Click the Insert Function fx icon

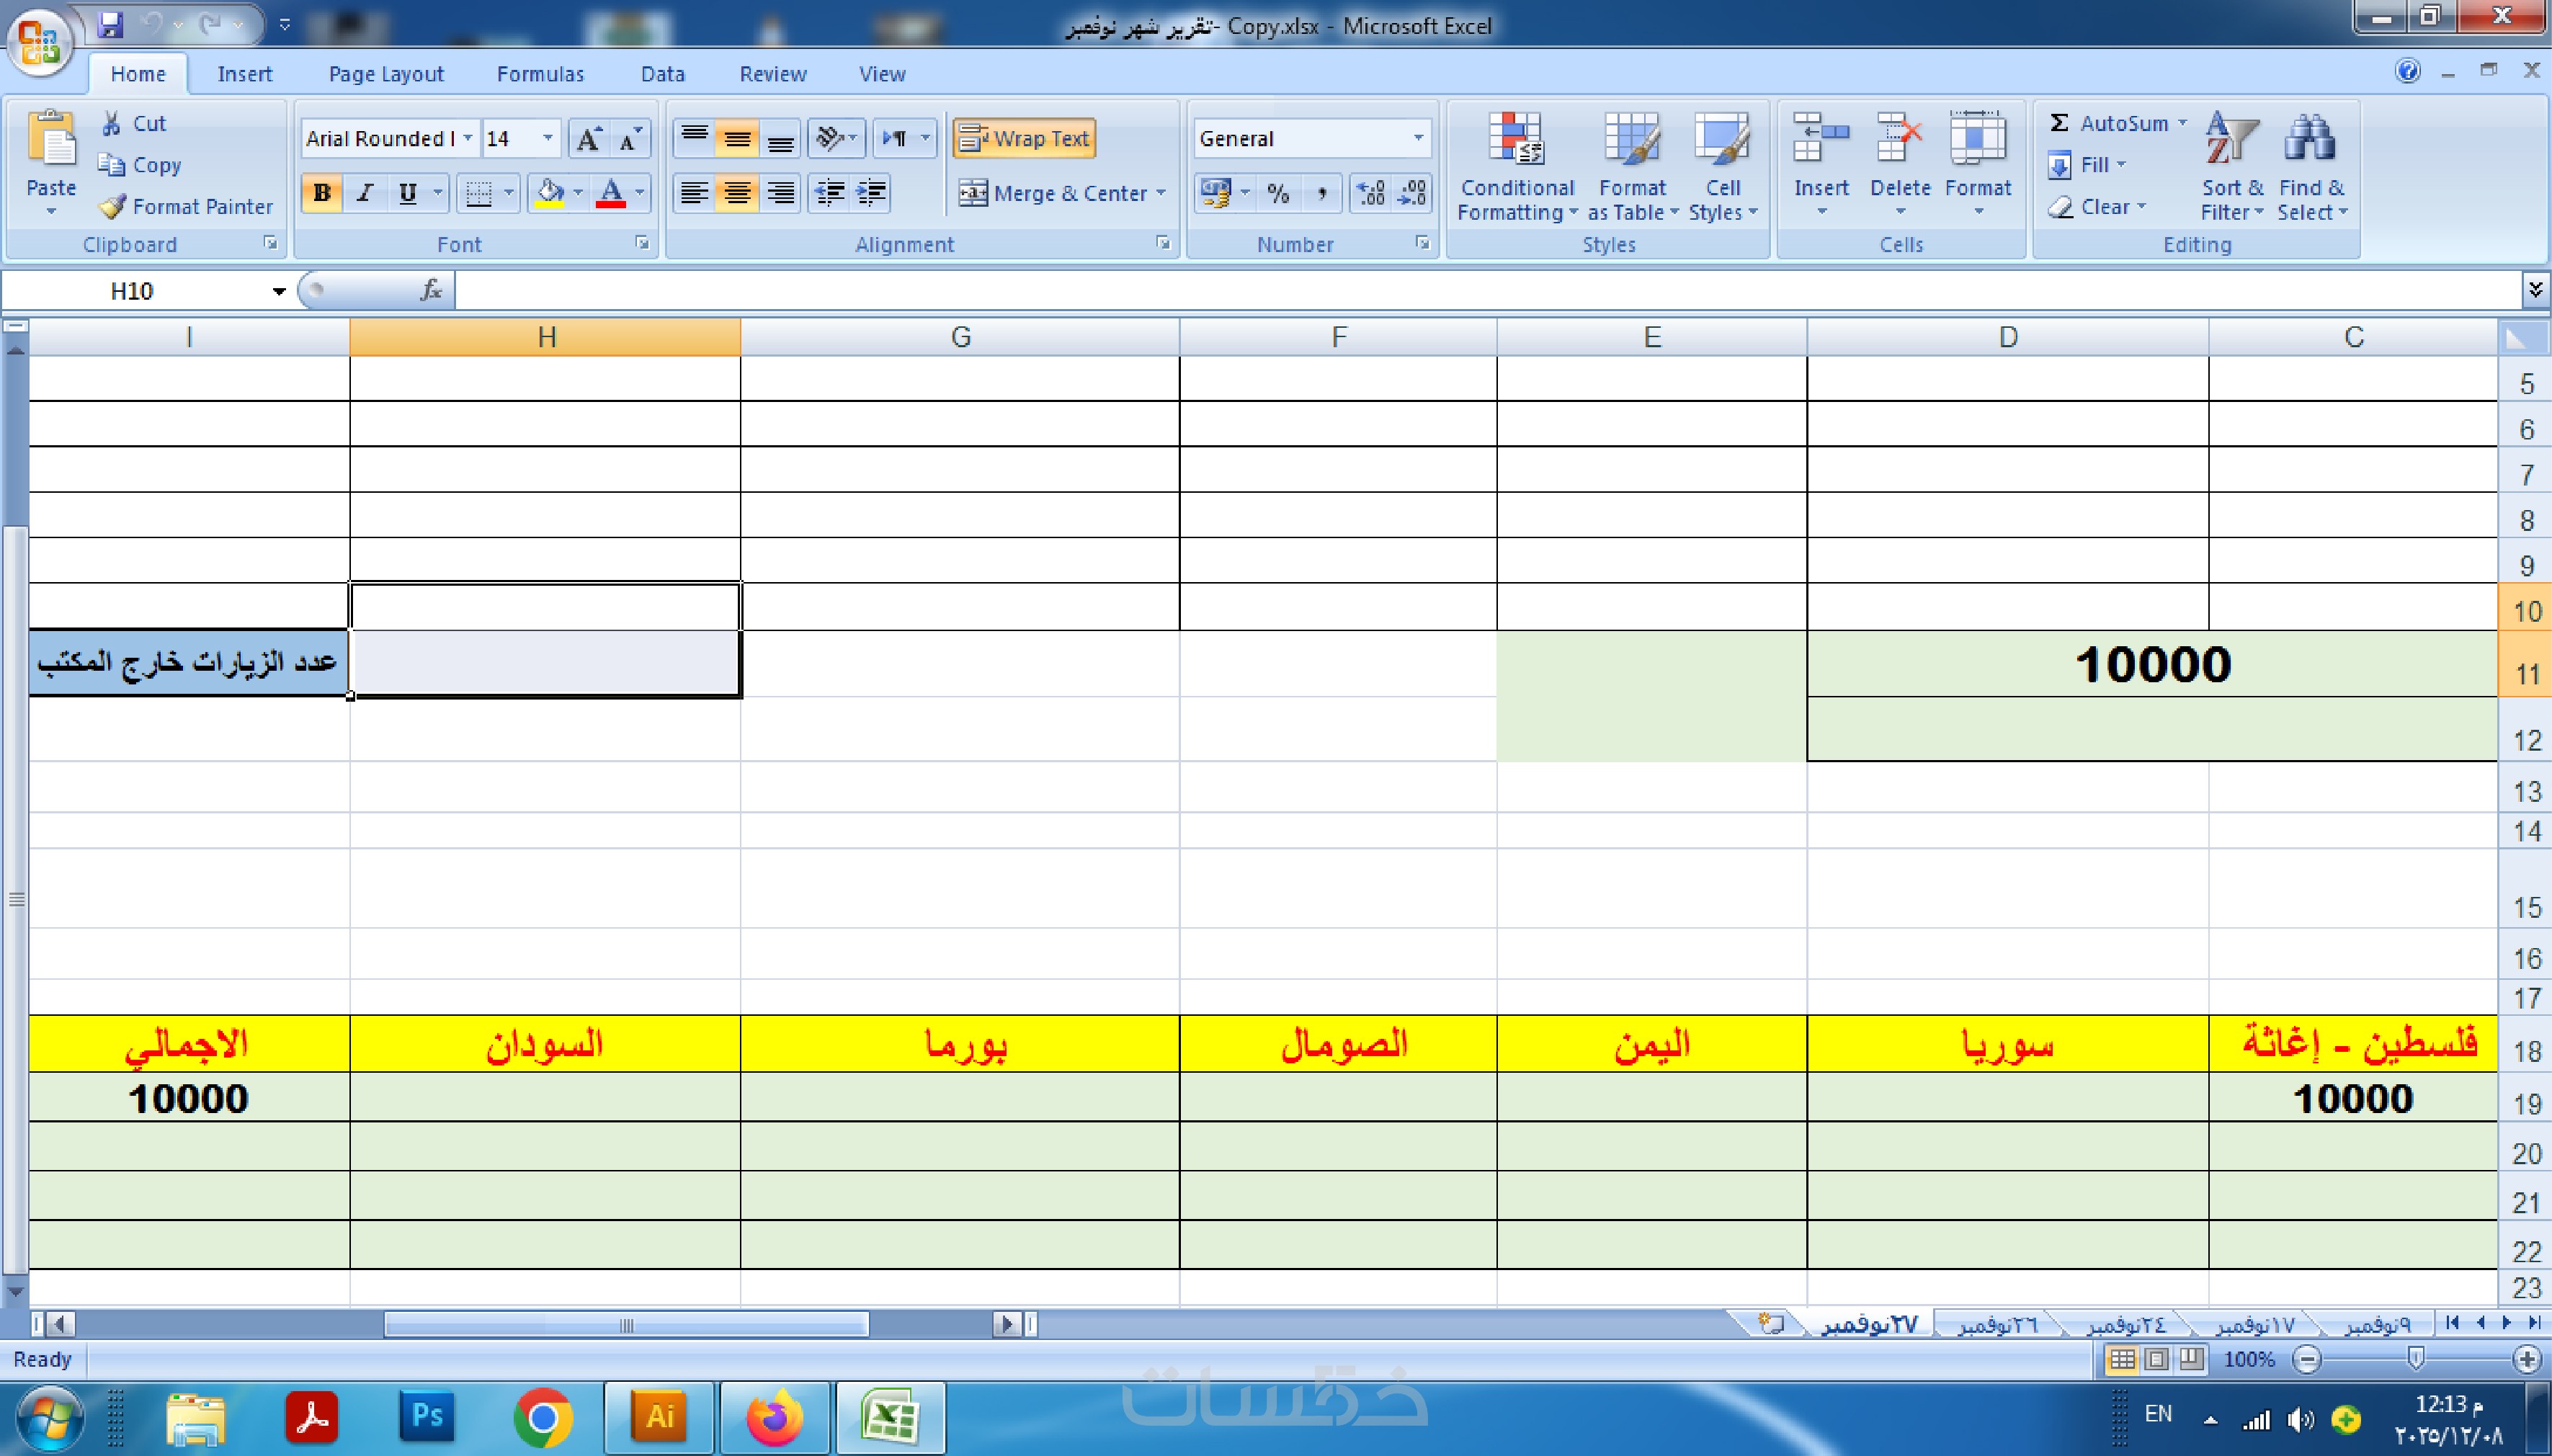(431, 291)
